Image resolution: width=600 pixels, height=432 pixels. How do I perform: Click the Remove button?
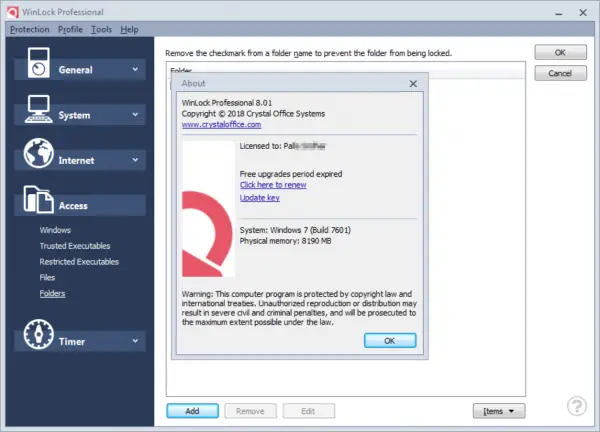250,411
